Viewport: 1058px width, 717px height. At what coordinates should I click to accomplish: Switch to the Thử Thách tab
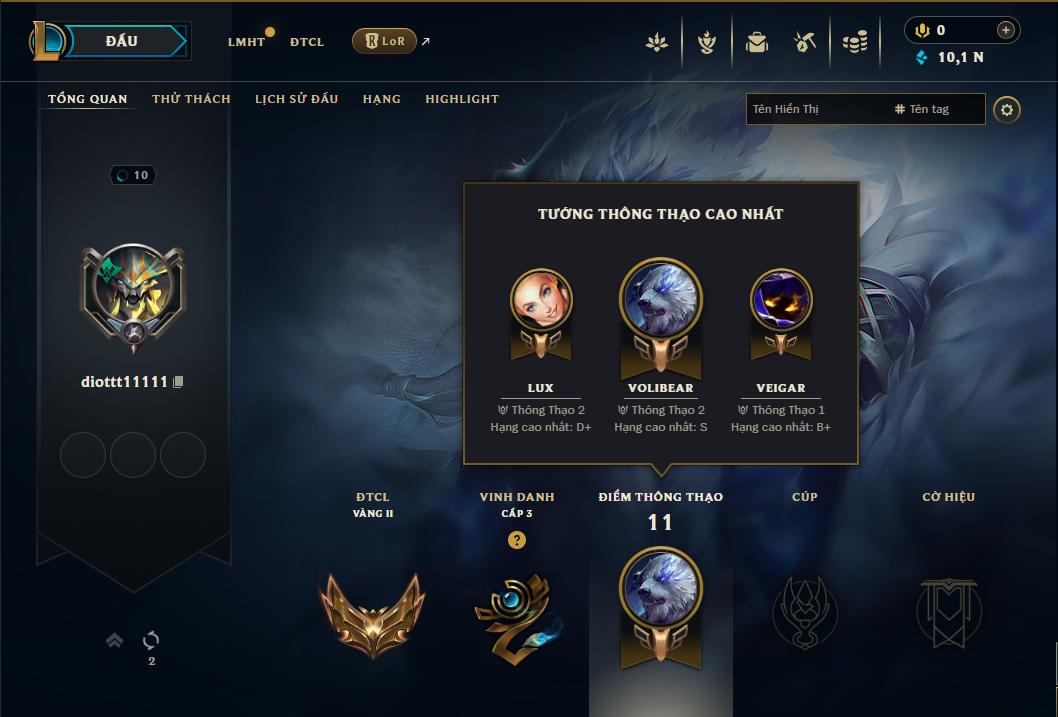192,99
